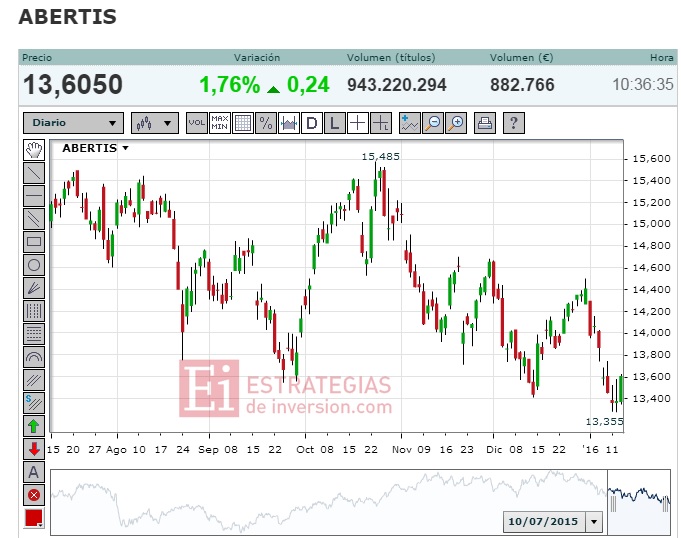The width and height of the screenshot is (681, 538).
Task: Click the Nov label on time axis
Action: (402, 449)
